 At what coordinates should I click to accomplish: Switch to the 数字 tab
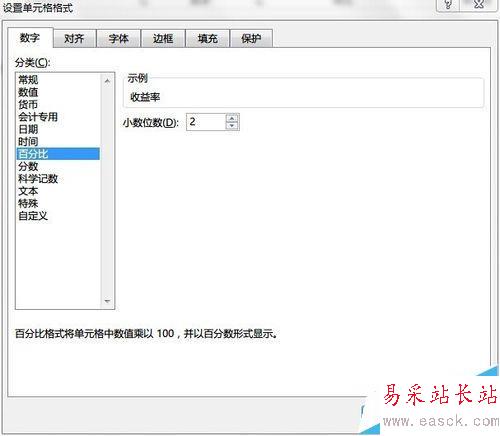click(x=30, y=38)
